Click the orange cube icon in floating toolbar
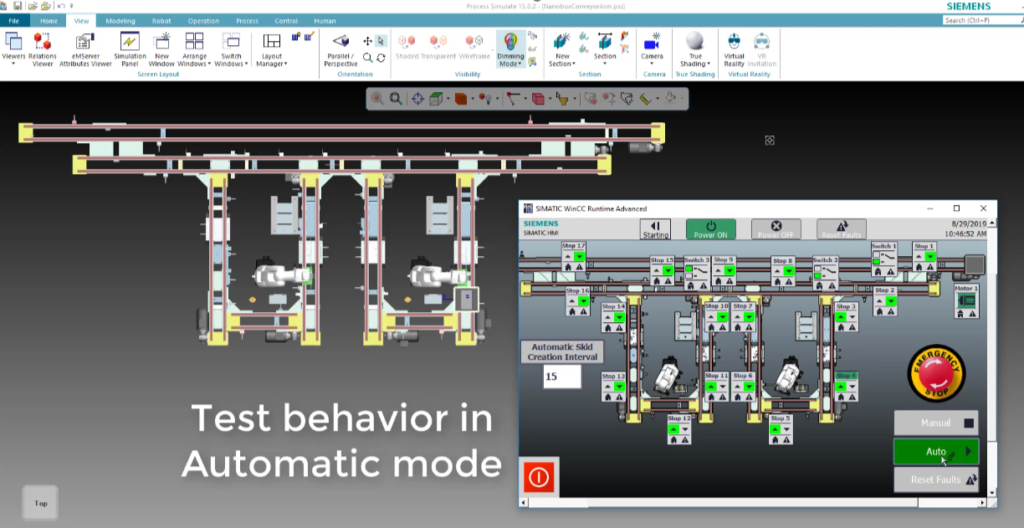The image size is (1024, 528). [x=460, y=99]
